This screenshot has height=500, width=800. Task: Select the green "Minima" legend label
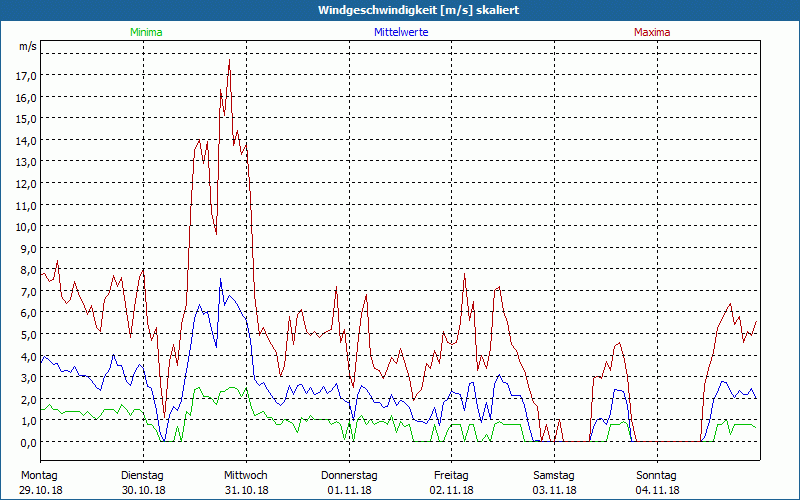point(146,32)
